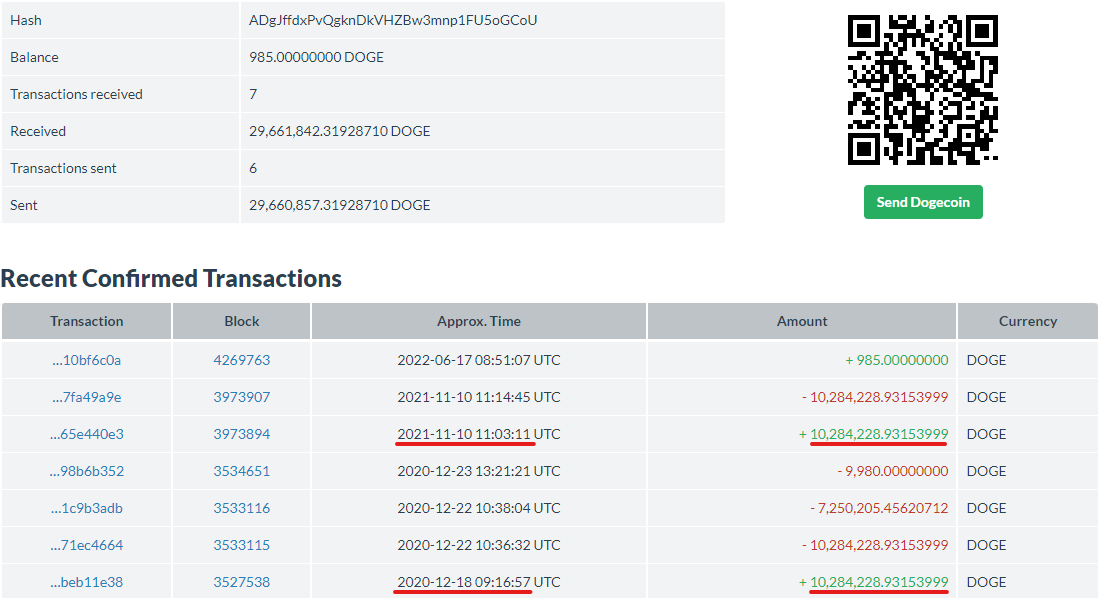Click the Transaction column header
The width and height of the screenshot is (1101, 598).
click(86, 321)
